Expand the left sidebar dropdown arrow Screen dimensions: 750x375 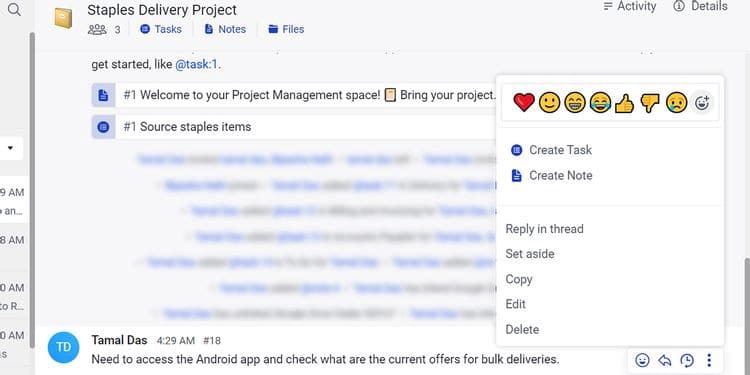pyautogui.click(x=10, y=148)
